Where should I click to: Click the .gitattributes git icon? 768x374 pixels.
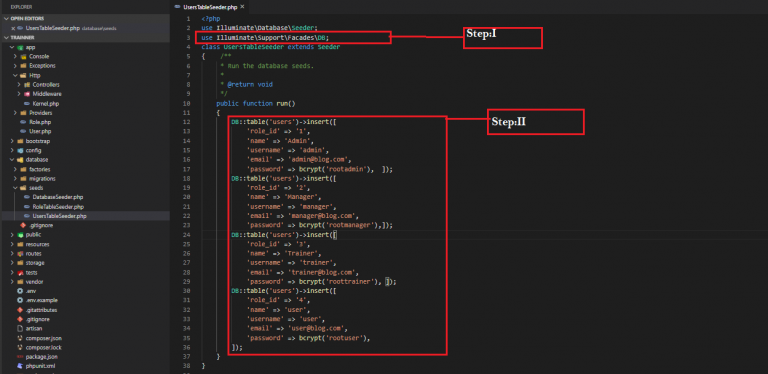point(20,310)
